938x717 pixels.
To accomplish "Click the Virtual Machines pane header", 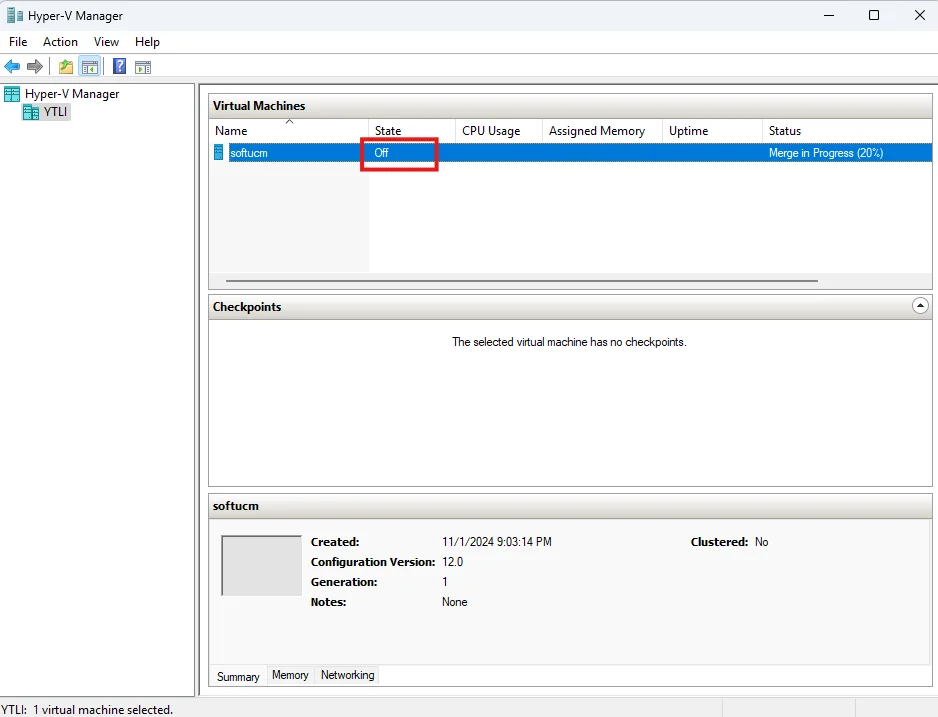I will tap(570, 106).
